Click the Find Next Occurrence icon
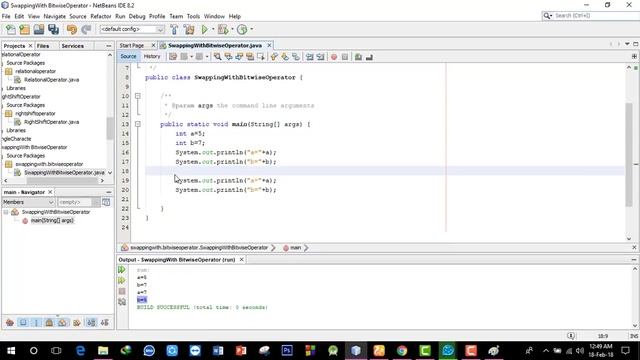The height and width of the screenshot is (360, 640). (x=239, y=57)
